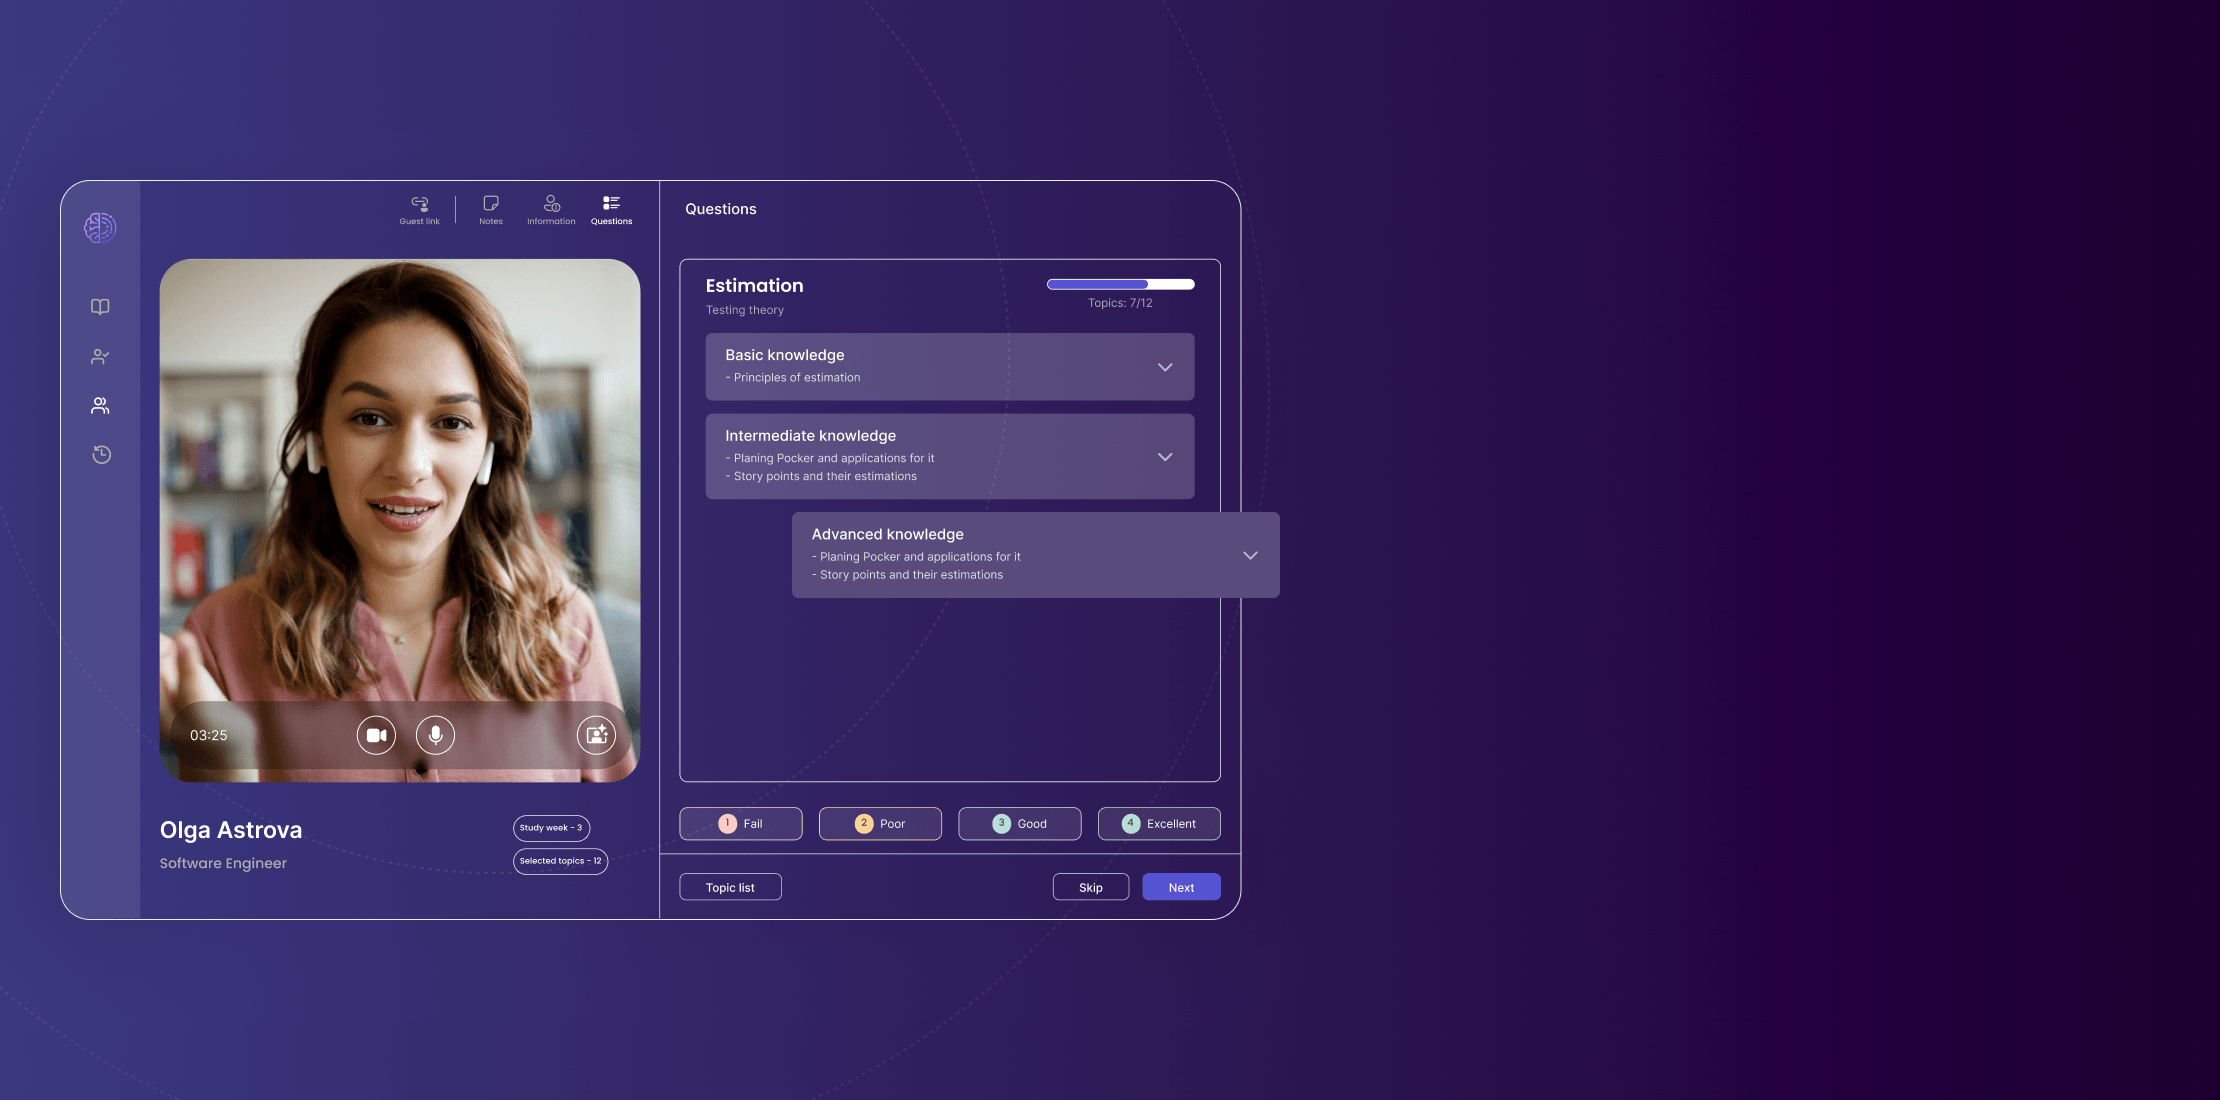The image size is (2220, 1100).
Task: Select the Fail rating option
Action: tap(740, 823)
